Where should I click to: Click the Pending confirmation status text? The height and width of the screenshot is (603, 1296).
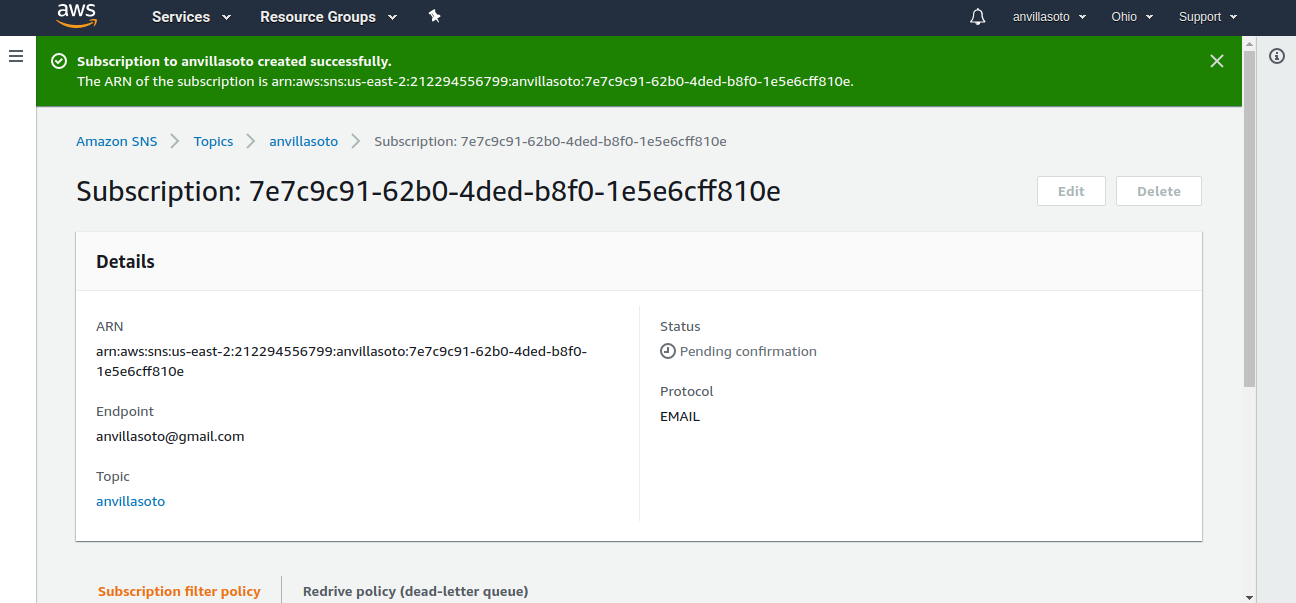click(748, 351)
